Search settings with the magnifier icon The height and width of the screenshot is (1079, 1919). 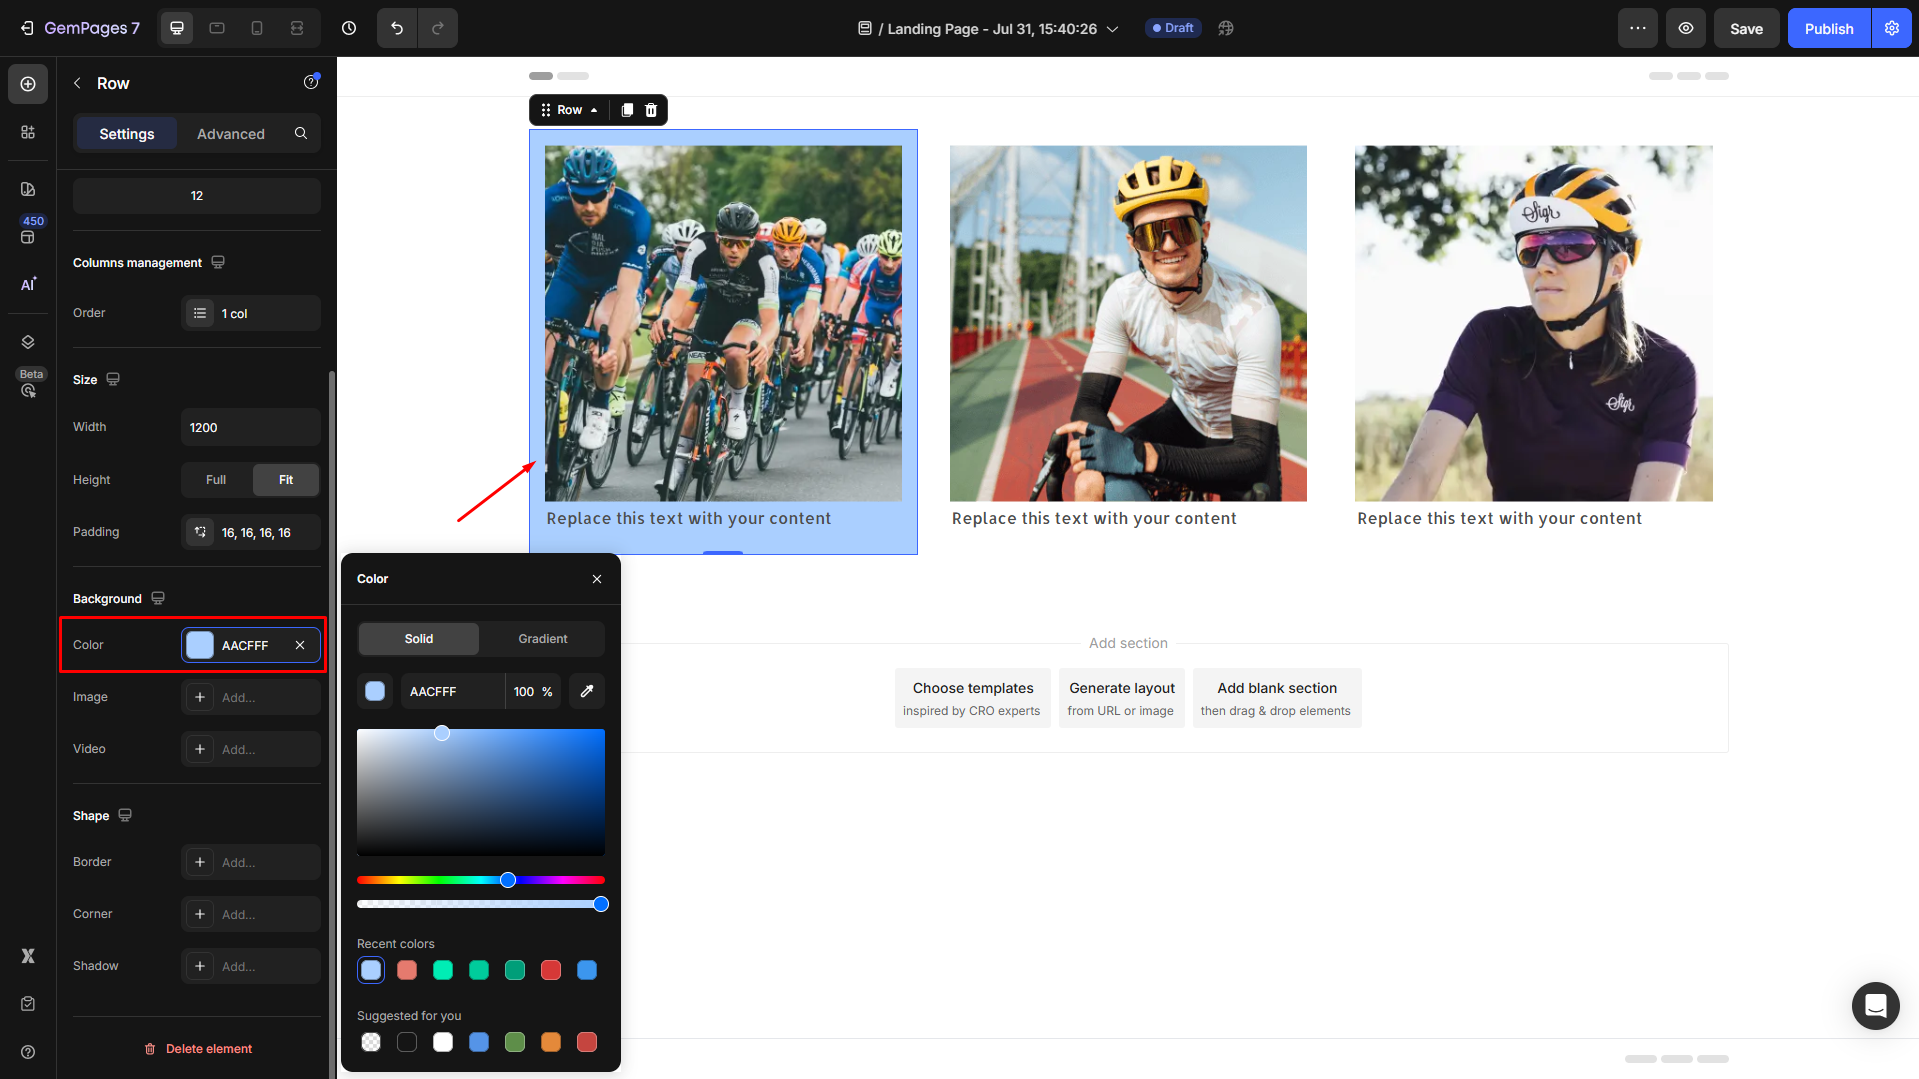click(301, 133)
